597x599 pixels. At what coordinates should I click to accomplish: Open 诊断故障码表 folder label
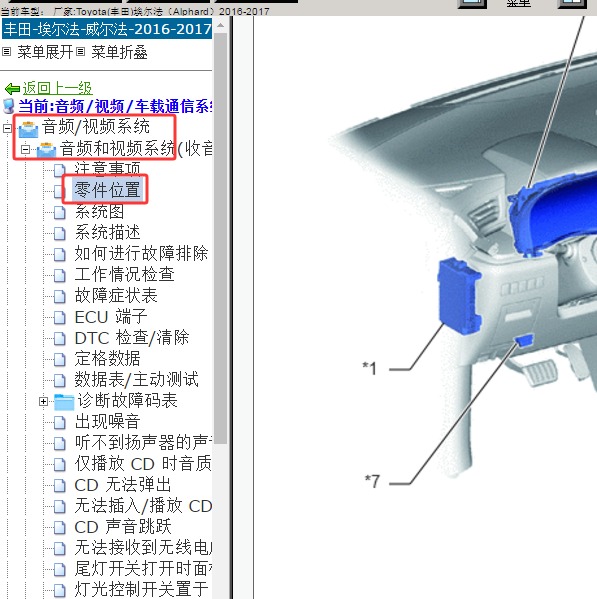point(127,401)
